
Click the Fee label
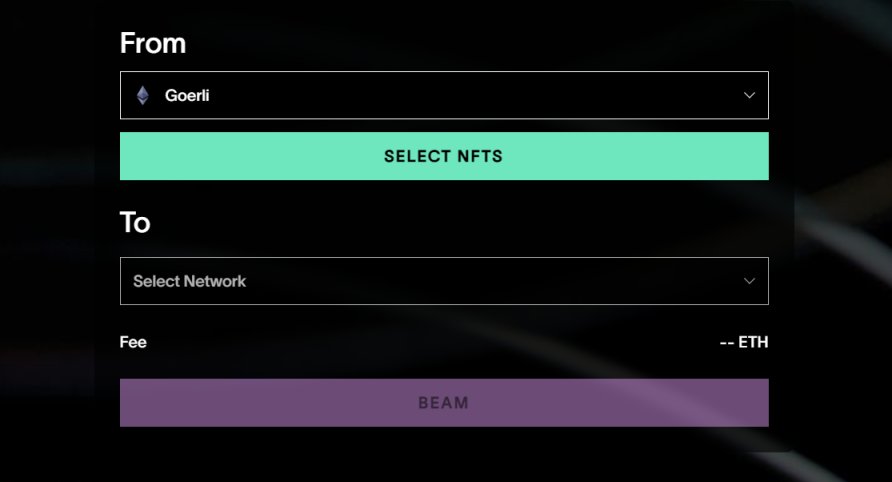(133, 342)
